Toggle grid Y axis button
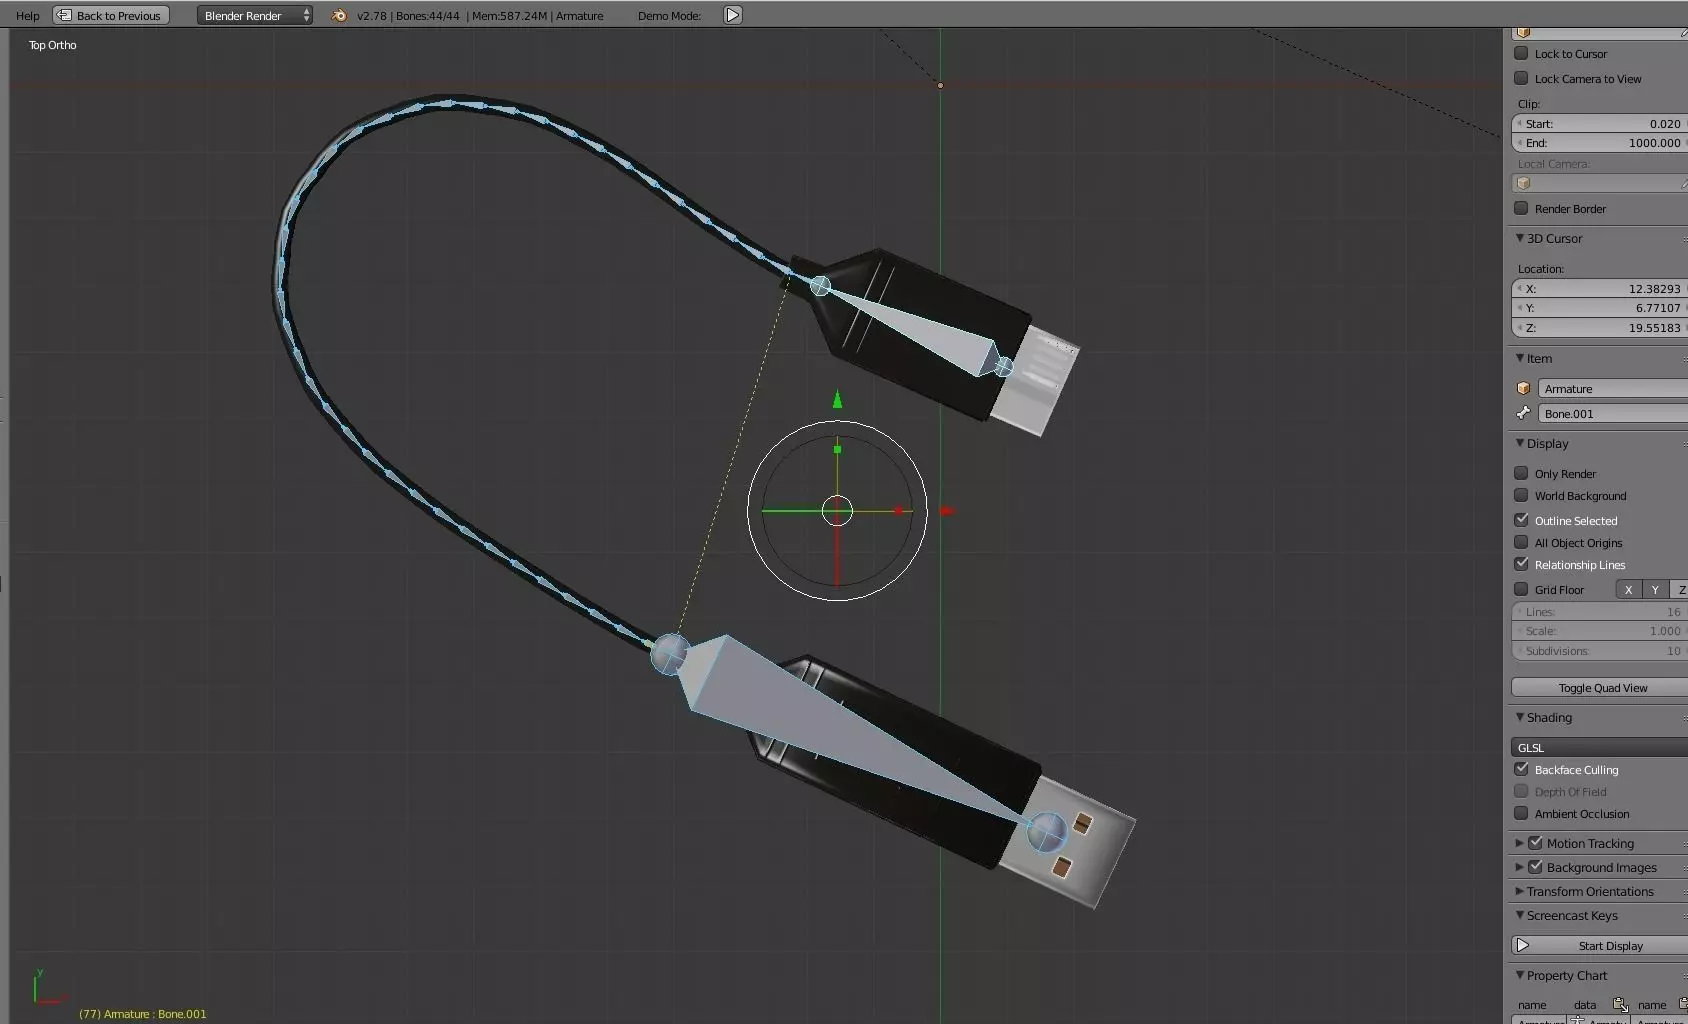The height and width of the screenshot is (1024, 1688). (x=1655, y=589)
